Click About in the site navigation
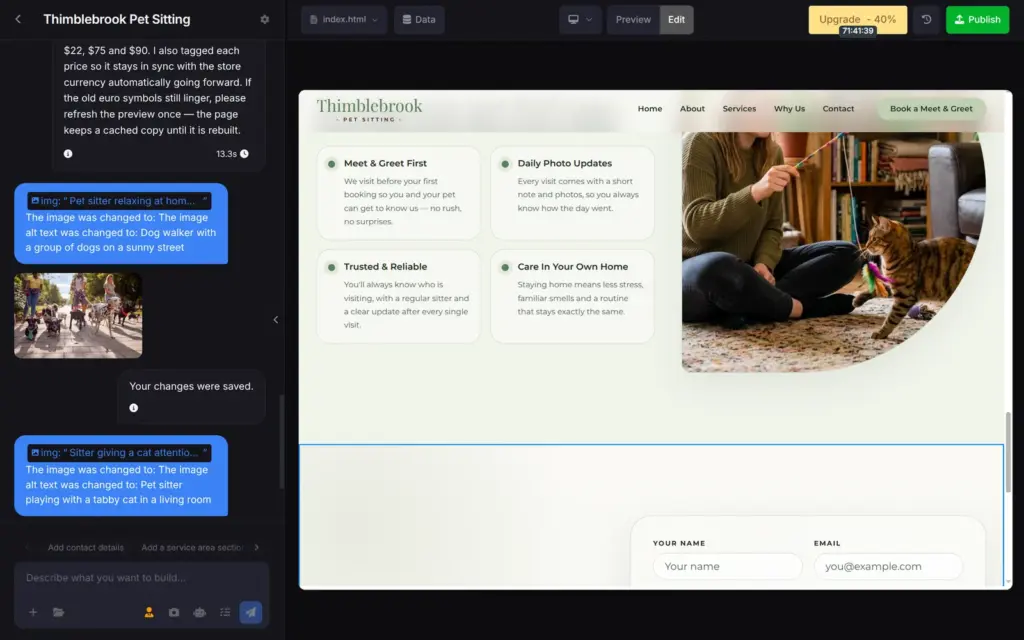1024x640 pixels. (x=692, y=109)
